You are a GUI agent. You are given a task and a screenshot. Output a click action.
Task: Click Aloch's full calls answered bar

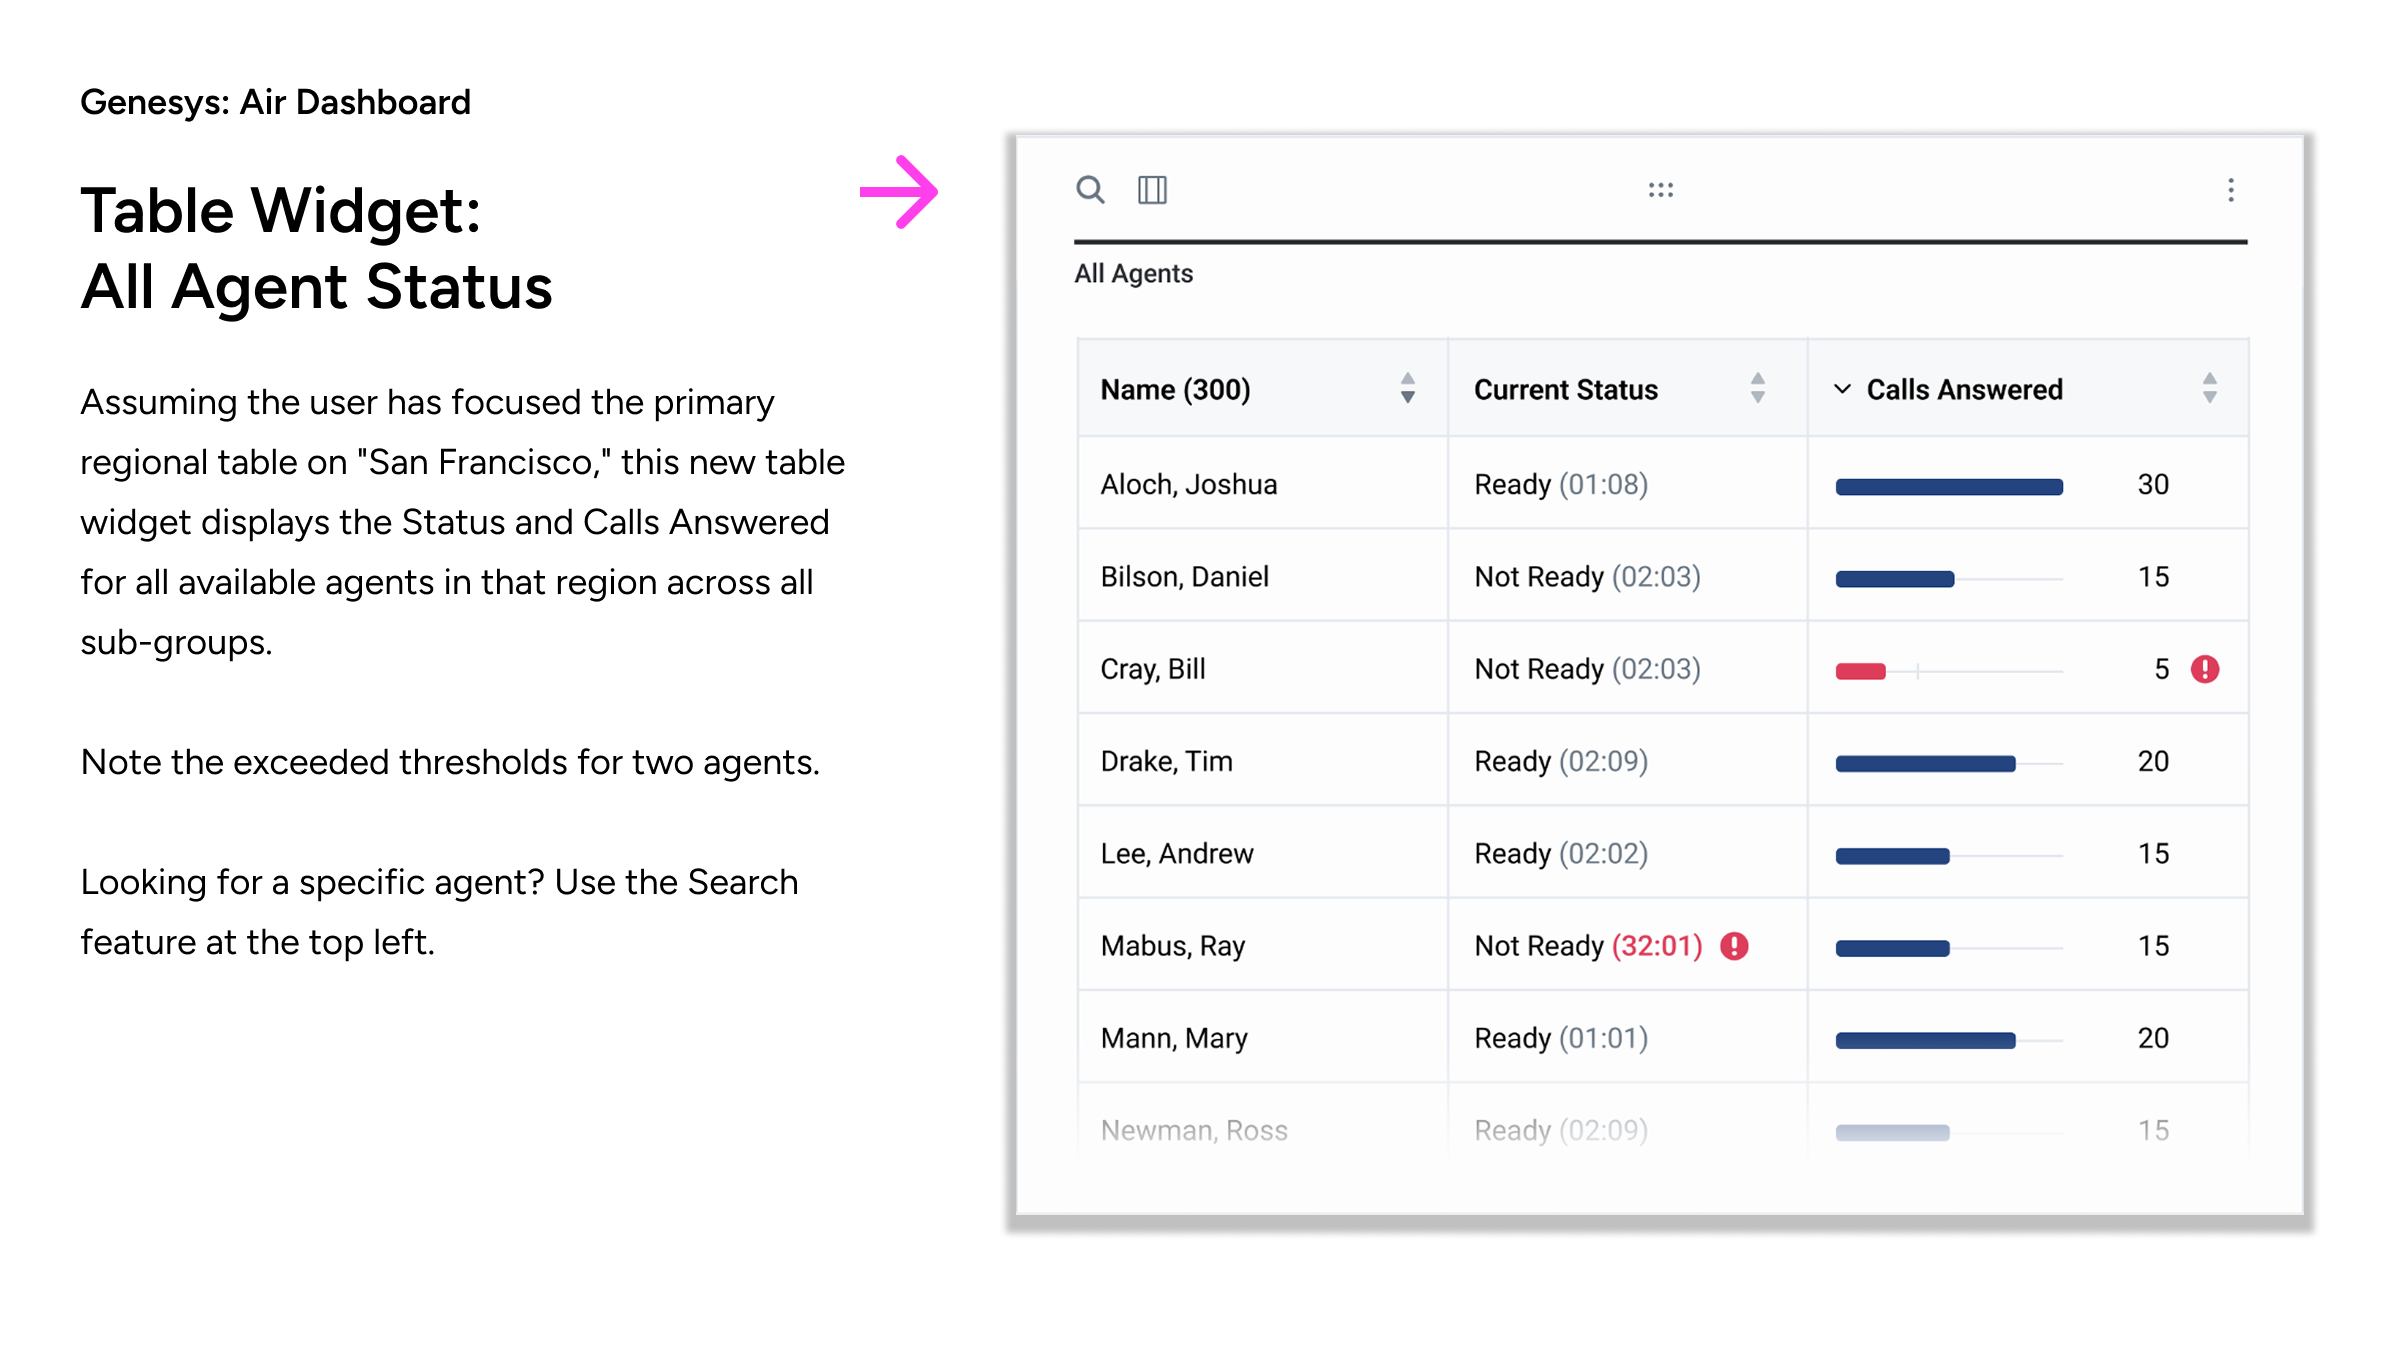pos(1949,487)
